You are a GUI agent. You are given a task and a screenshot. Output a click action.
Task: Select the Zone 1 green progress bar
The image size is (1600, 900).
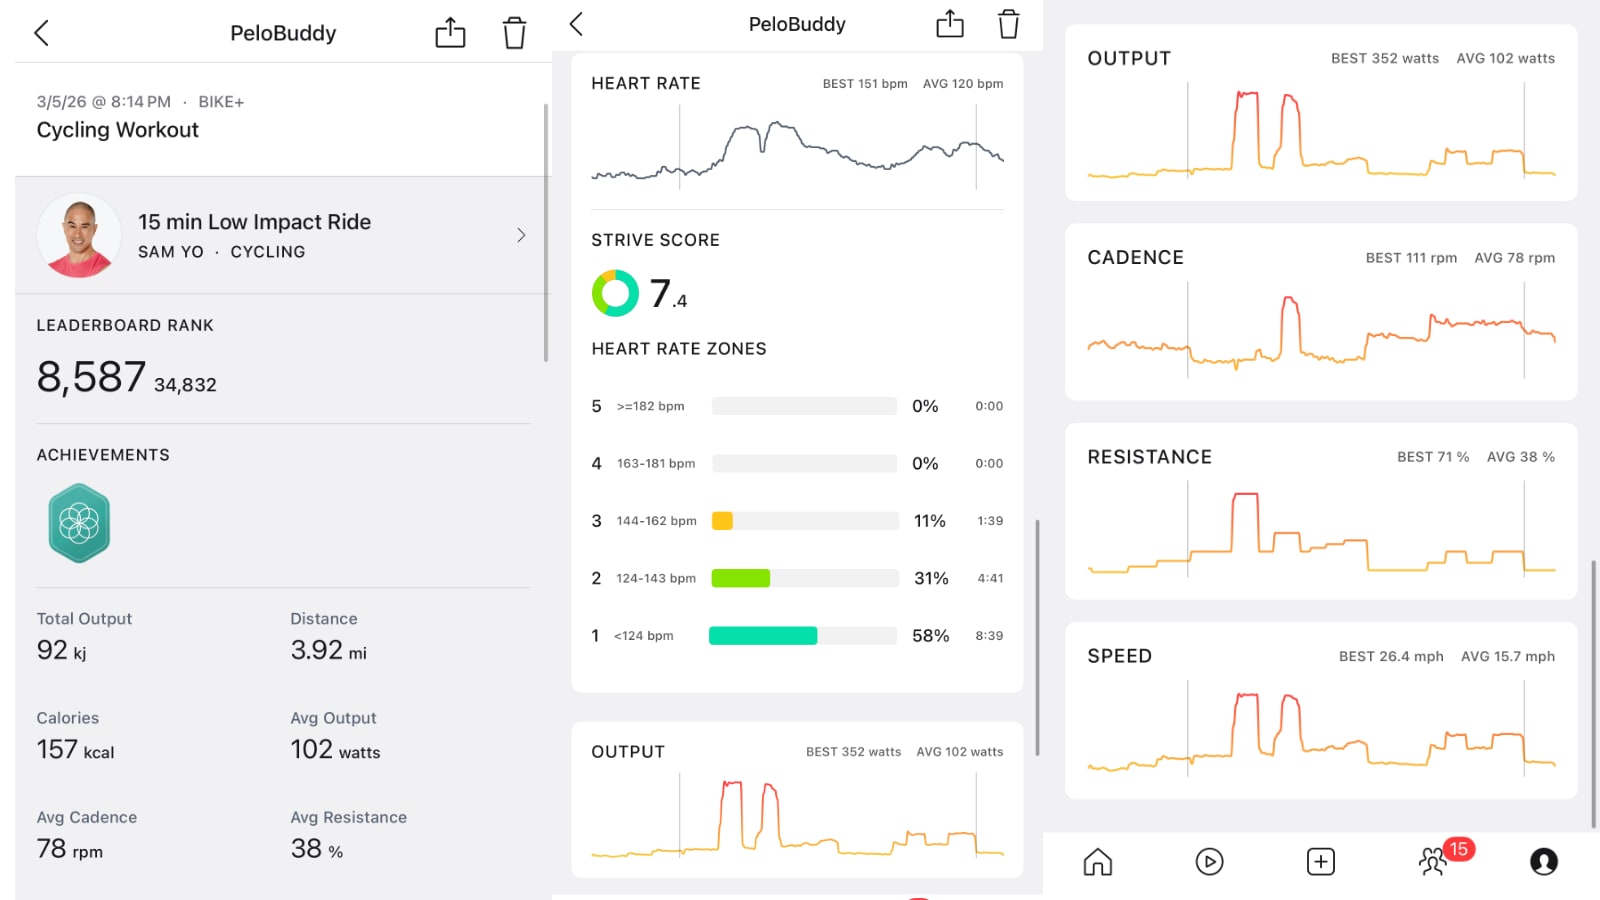click(763, 636)
